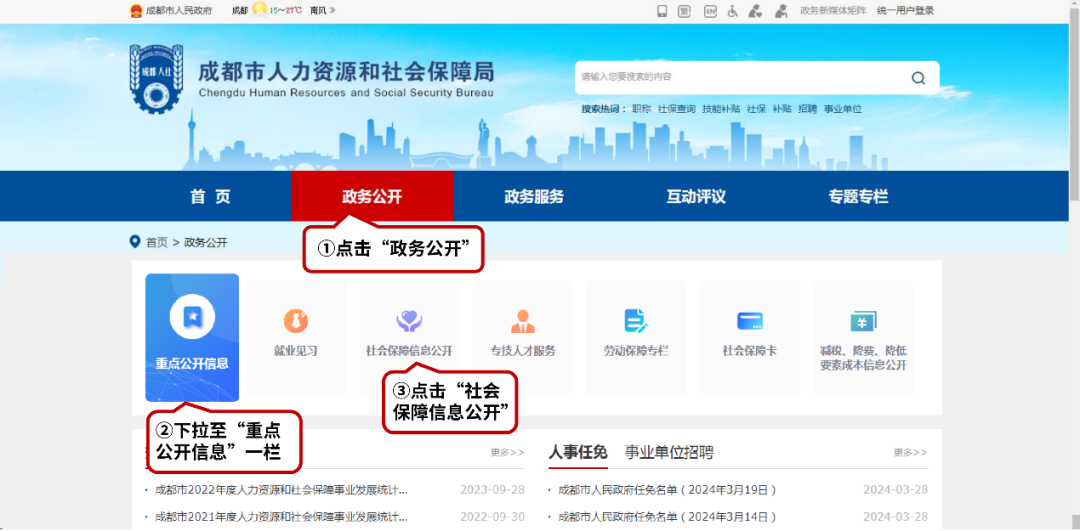Click hot search term 职称
This screenshot has width=1080, height=531.
click(x=641, y=109)
